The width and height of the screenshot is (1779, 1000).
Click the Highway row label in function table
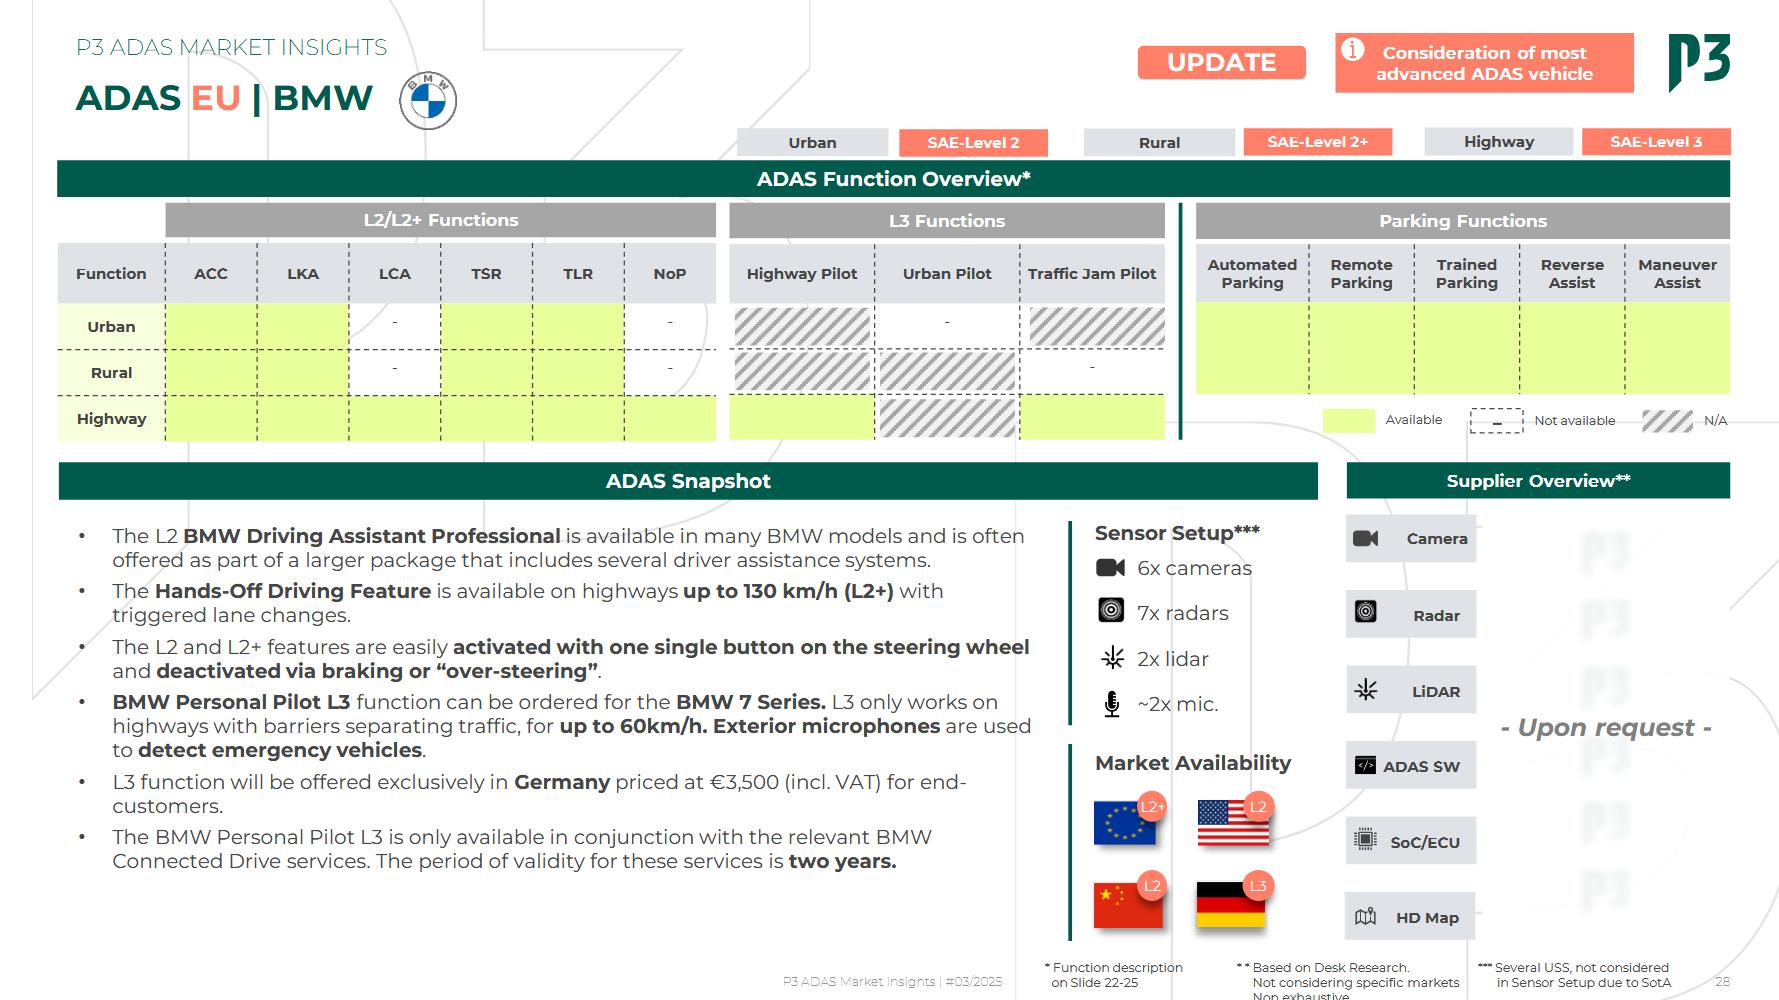click(111, 418)
